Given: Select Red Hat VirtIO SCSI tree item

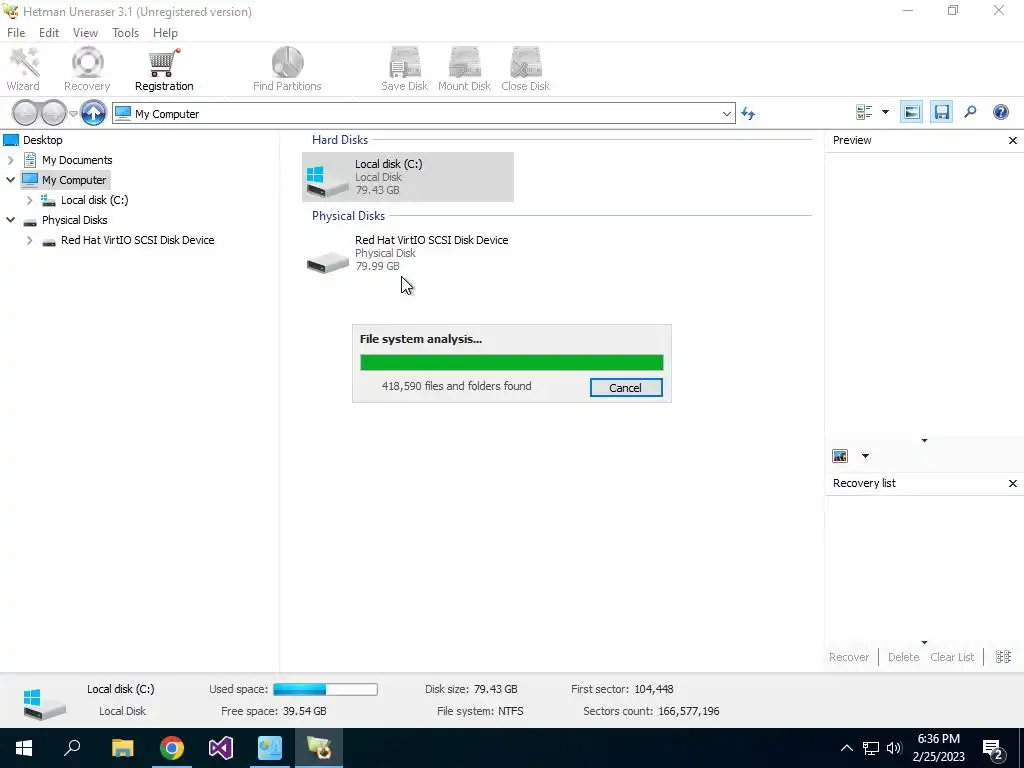Looking at the screenshot, I should (137, 240).
